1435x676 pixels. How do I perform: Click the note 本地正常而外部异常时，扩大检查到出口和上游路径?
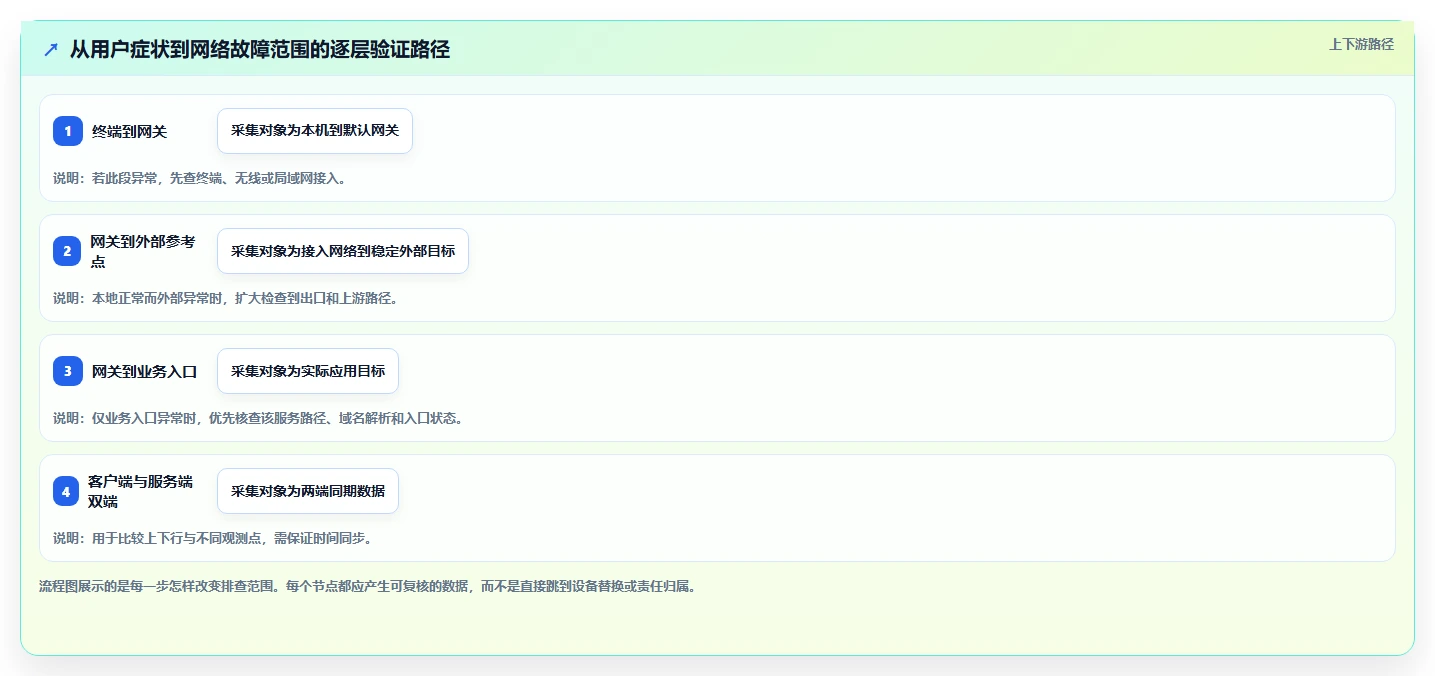pyautogui.click(x=226, y=298)
